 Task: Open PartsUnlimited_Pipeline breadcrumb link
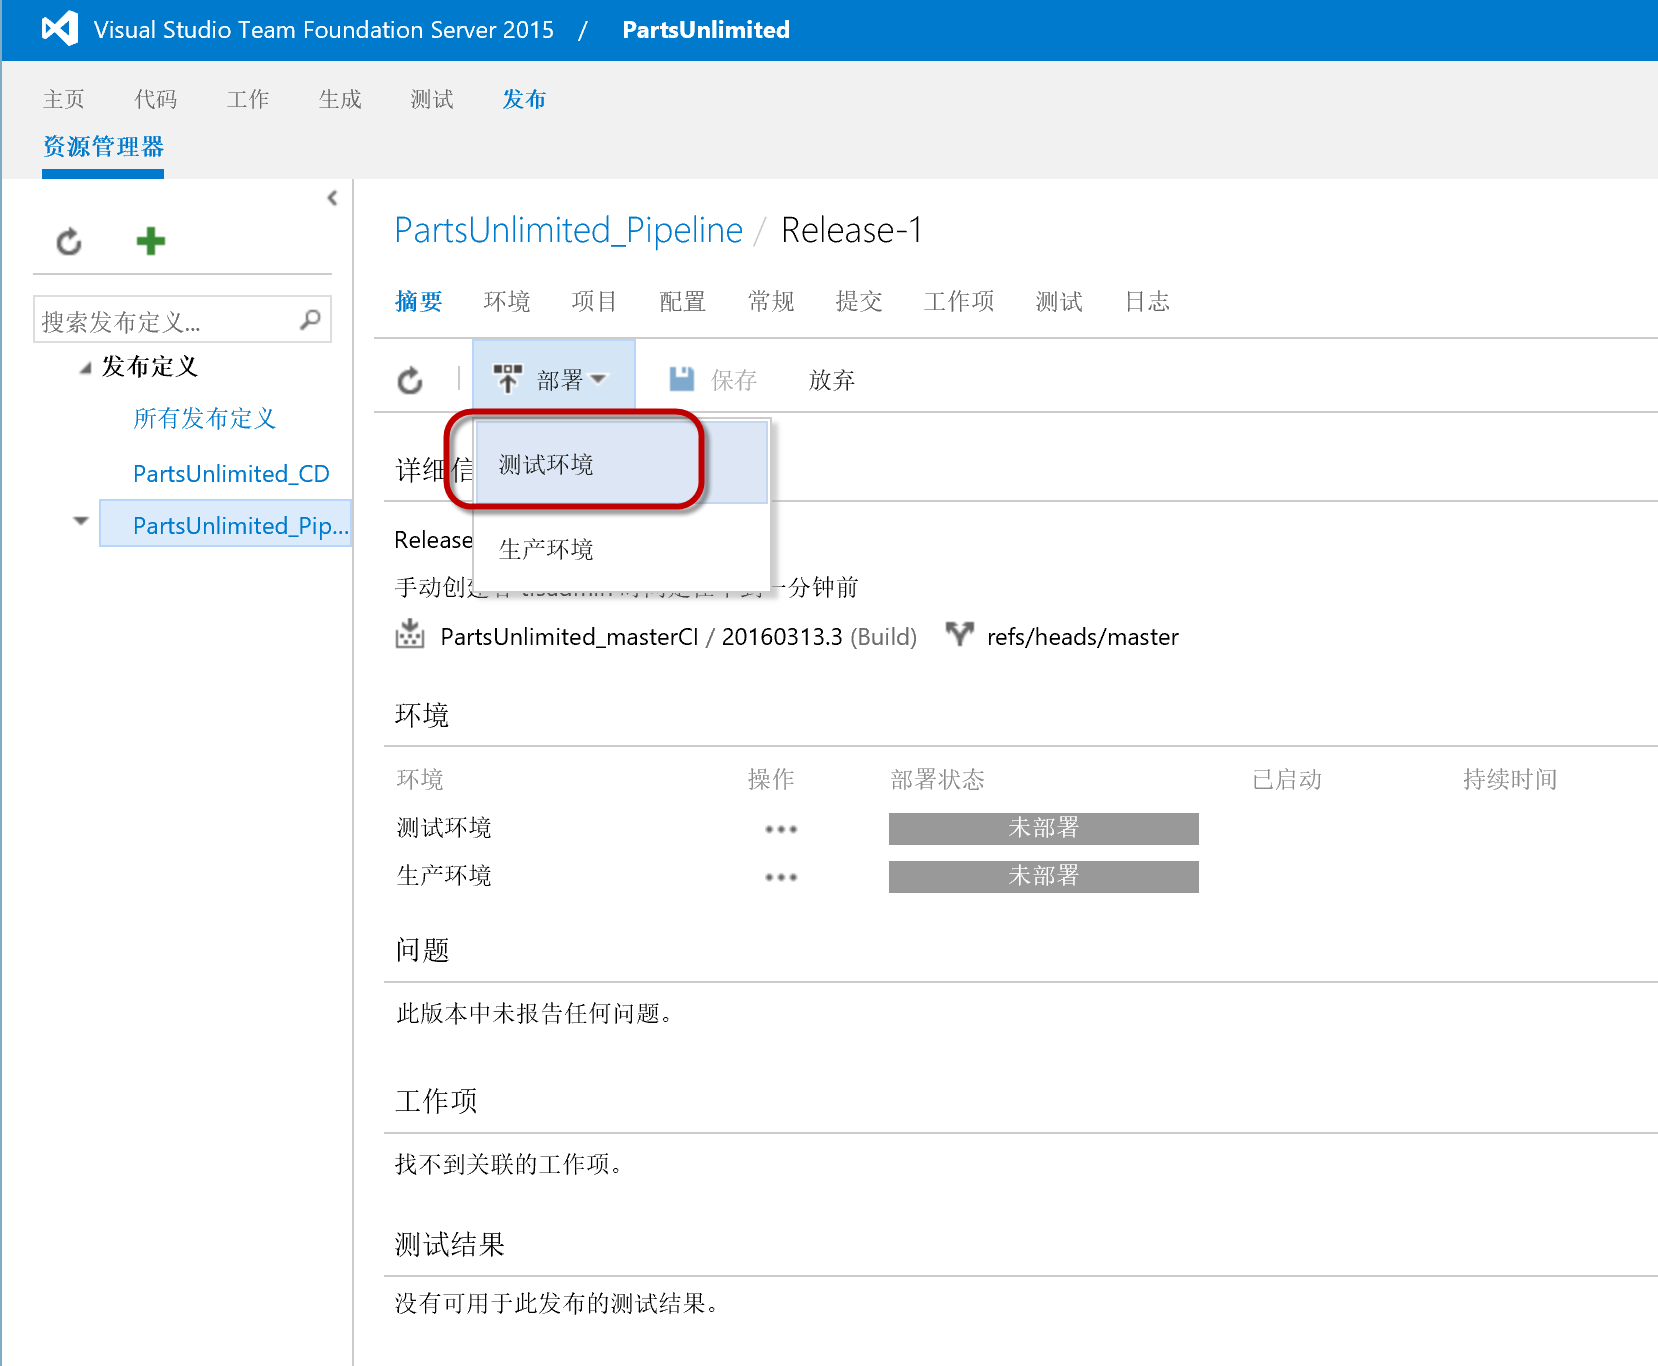568,230
